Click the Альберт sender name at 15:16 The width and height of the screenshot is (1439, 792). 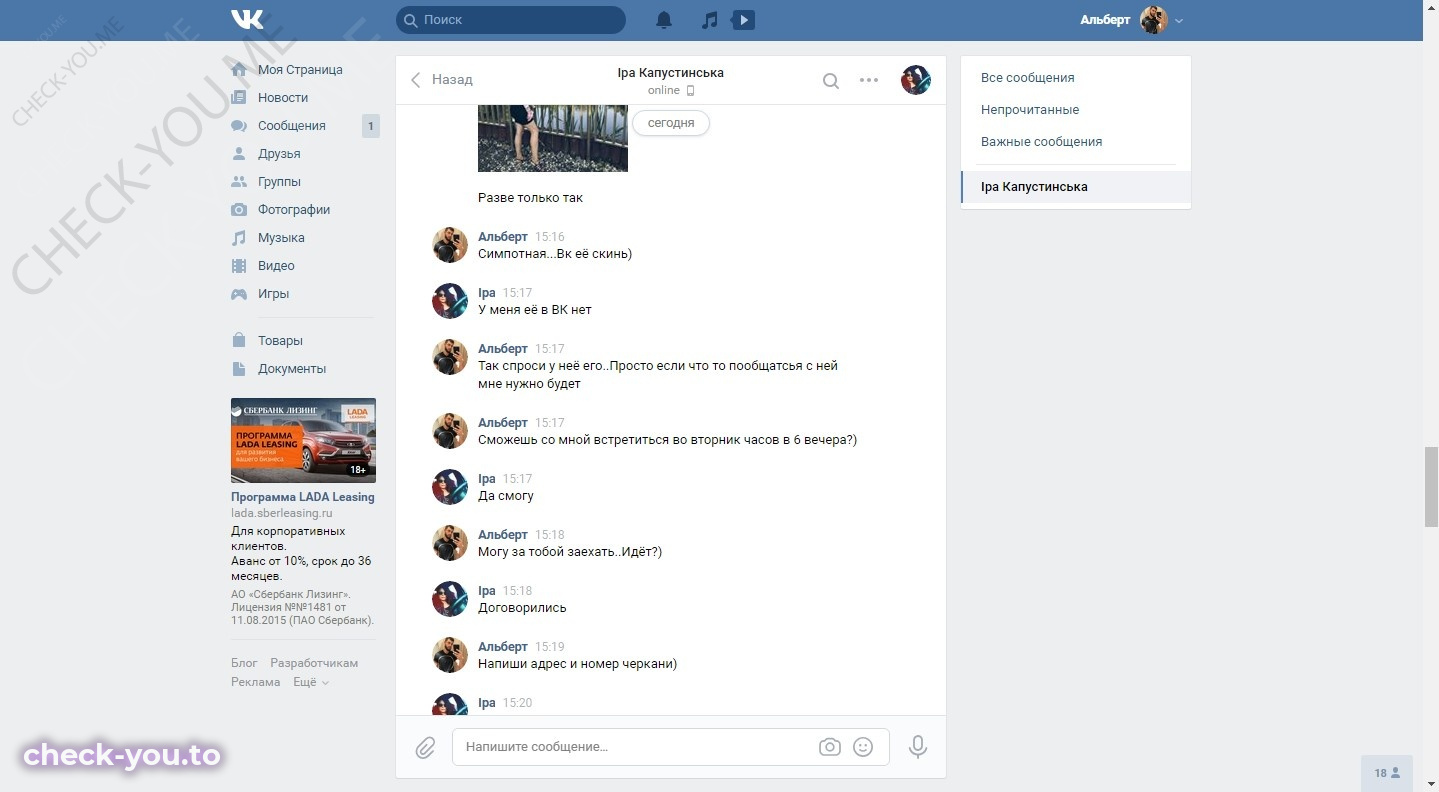[503, 237]
